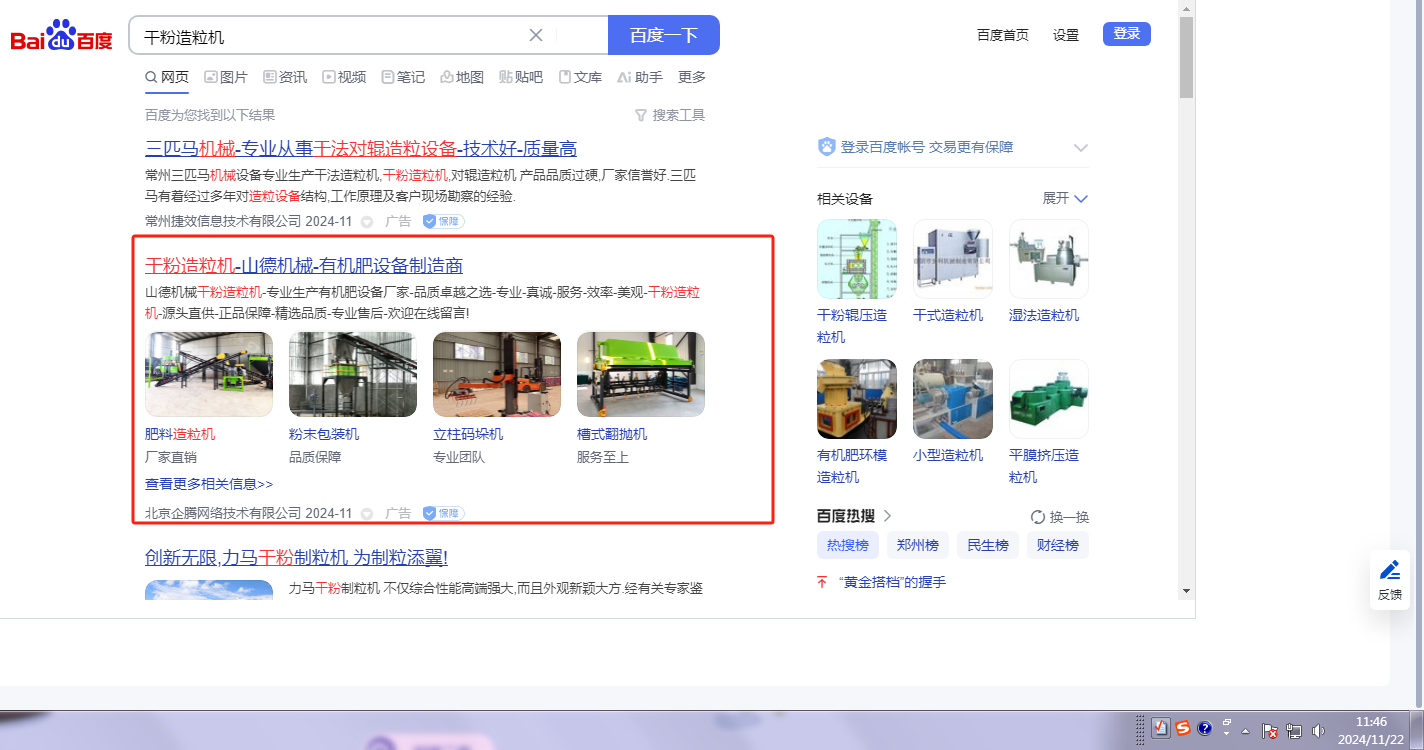Open 设置 in the top bar
The height and width of the screenshot is (750, 1424).
coord(1066,35)
